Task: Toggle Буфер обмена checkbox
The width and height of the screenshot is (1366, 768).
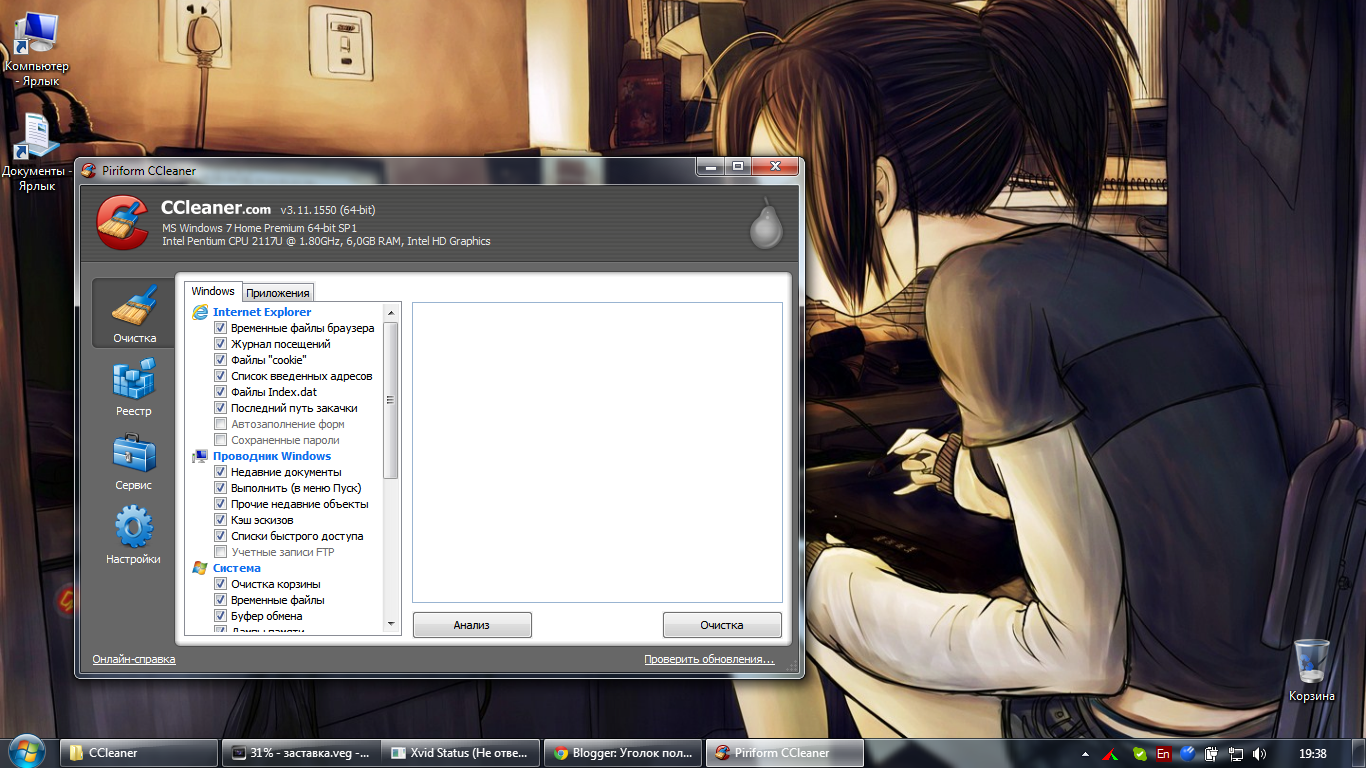Action: [x=221, y=616]
